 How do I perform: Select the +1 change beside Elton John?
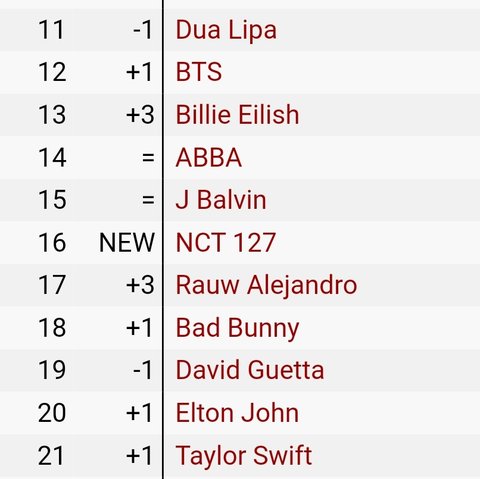click(x=139, y=413)
